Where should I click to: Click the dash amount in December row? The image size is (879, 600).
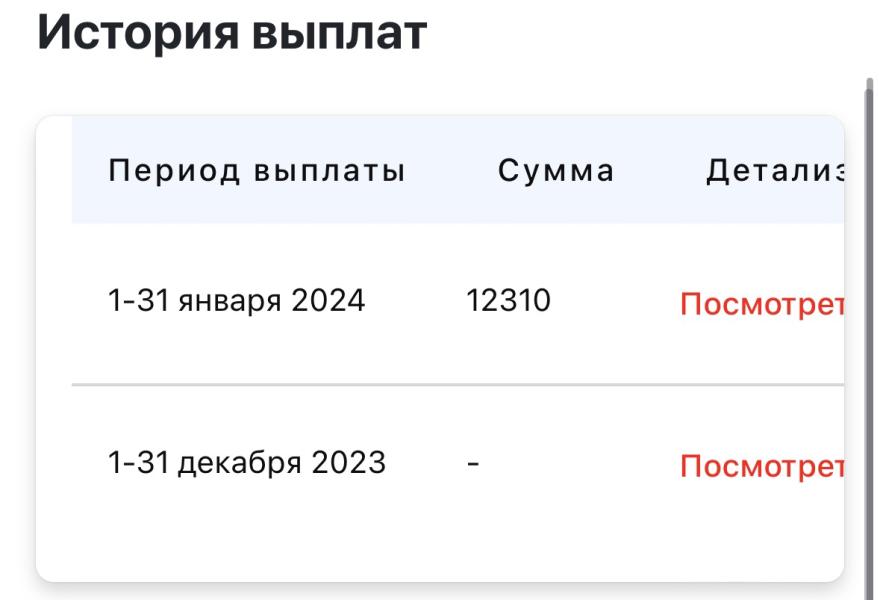[473, 464]
